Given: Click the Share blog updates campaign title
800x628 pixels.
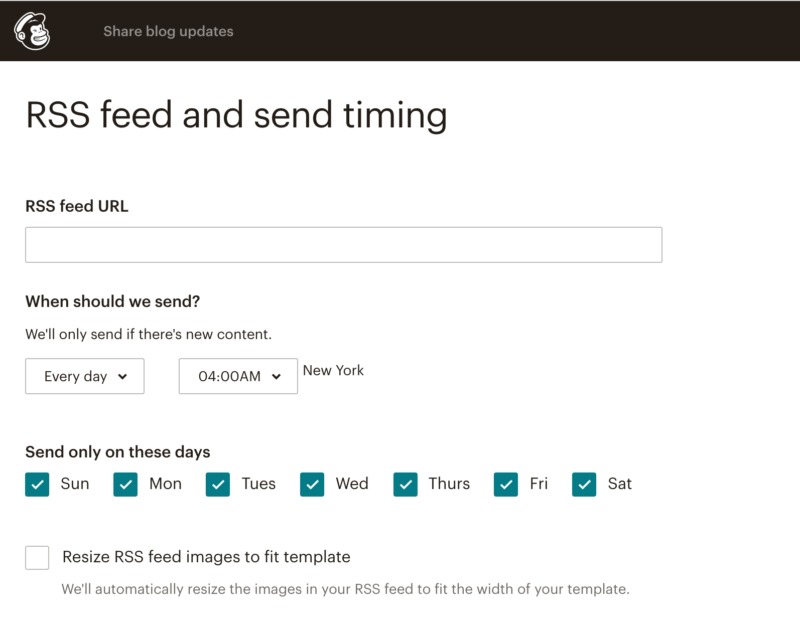Looking at the screenshot, I should [x=168, y=31].
